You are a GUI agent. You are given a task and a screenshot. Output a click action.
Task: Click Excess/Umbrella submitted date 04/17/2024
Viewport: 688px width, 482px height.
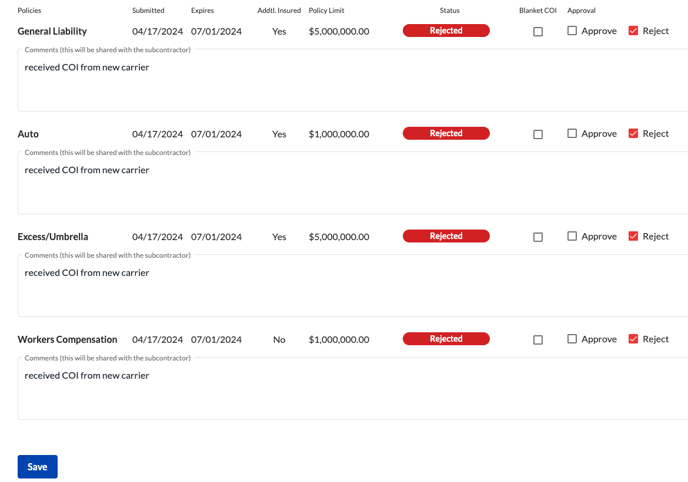tap(158, 236)
